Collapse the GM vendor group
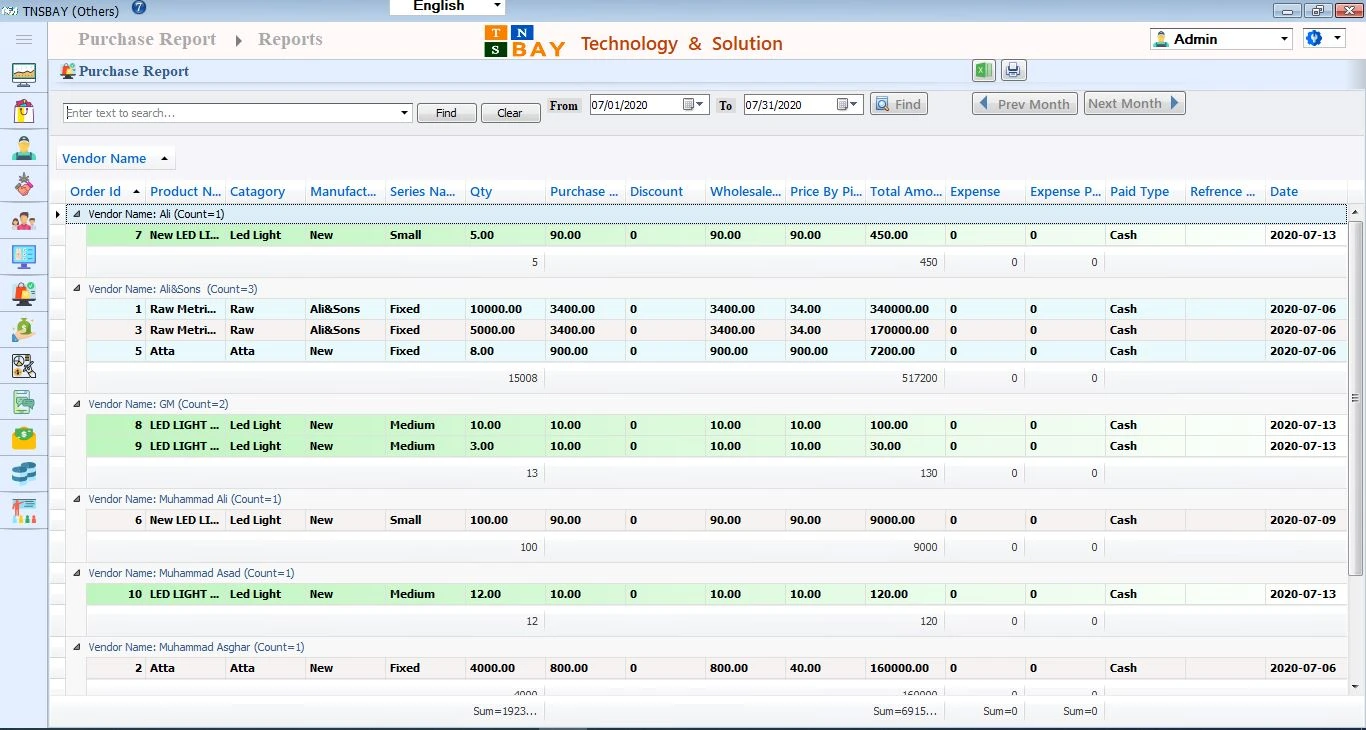 click(77, 404)
